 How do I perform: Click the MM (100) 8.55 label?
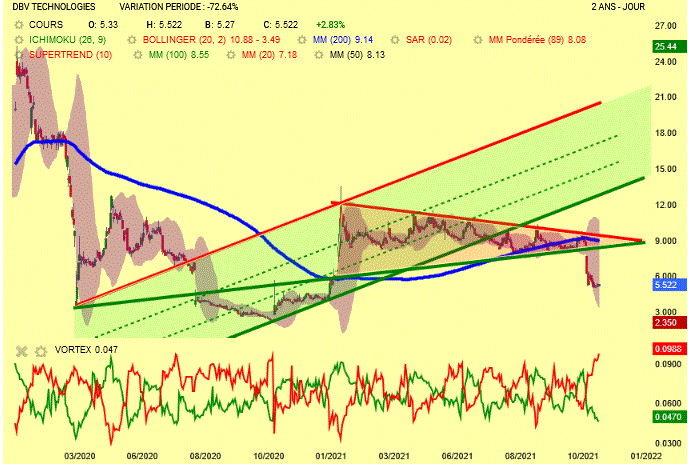[179, 55]
